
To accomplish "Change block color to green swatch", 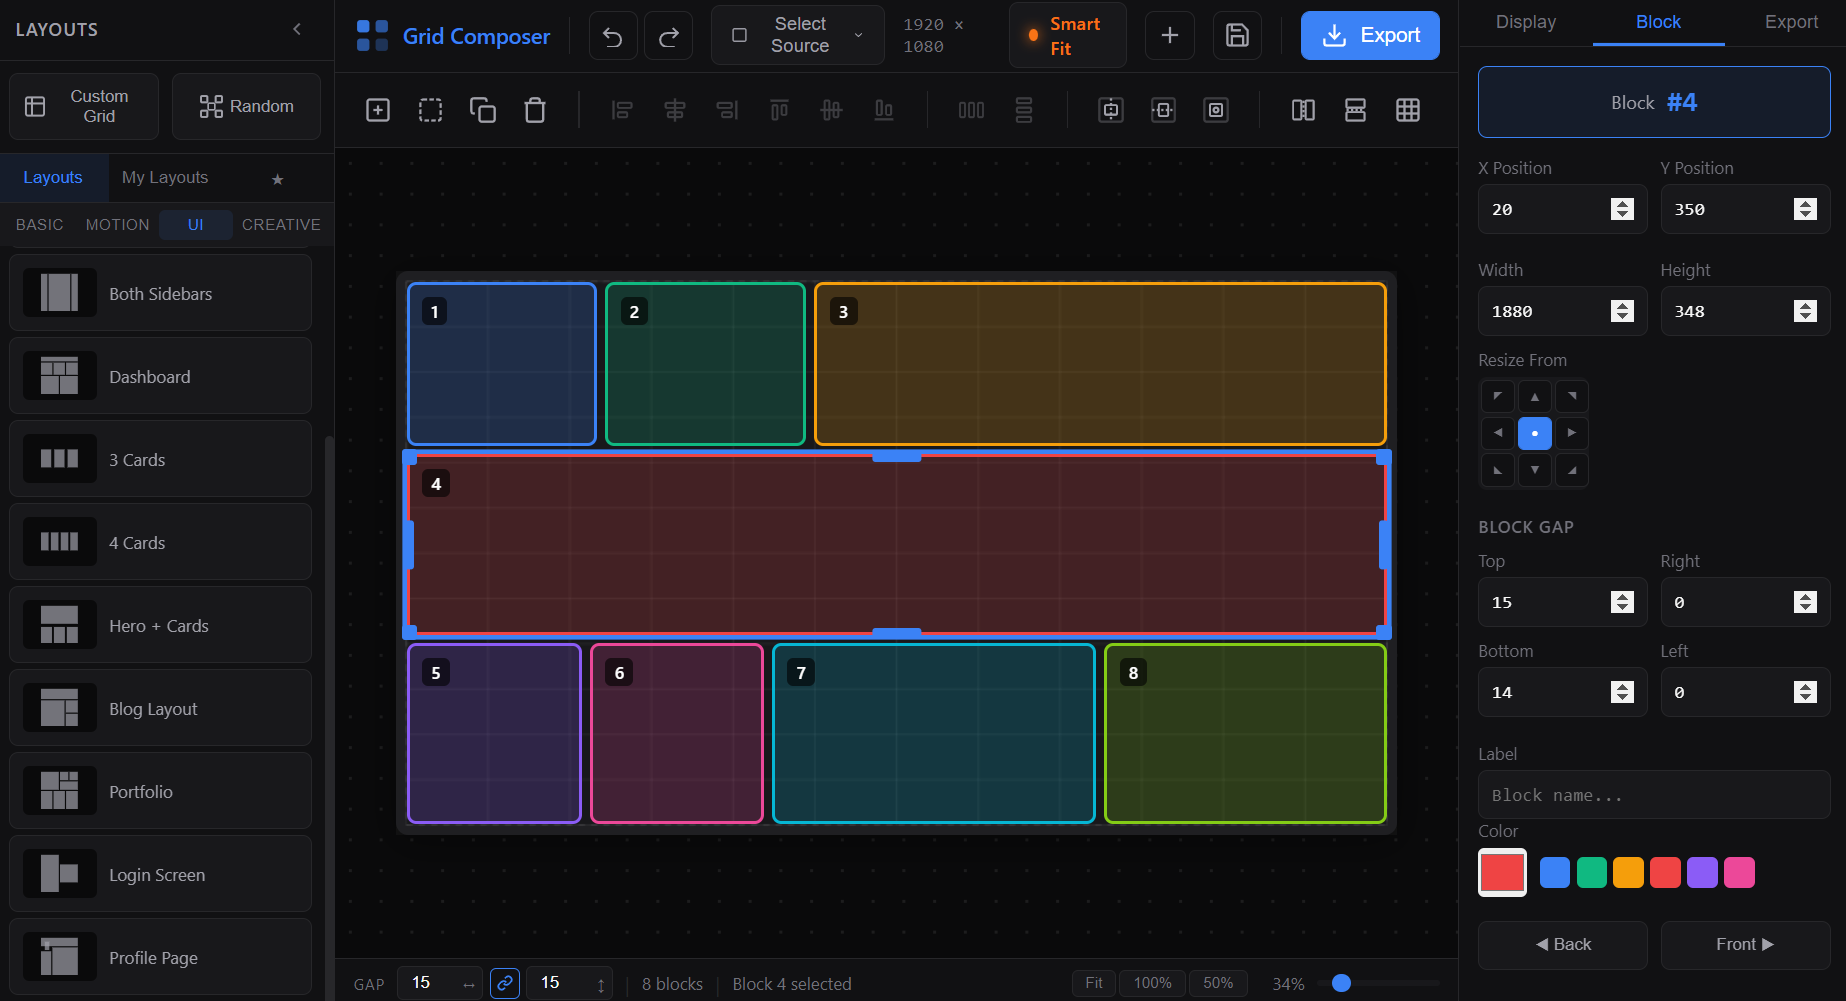I will (x=1591, y=872).
